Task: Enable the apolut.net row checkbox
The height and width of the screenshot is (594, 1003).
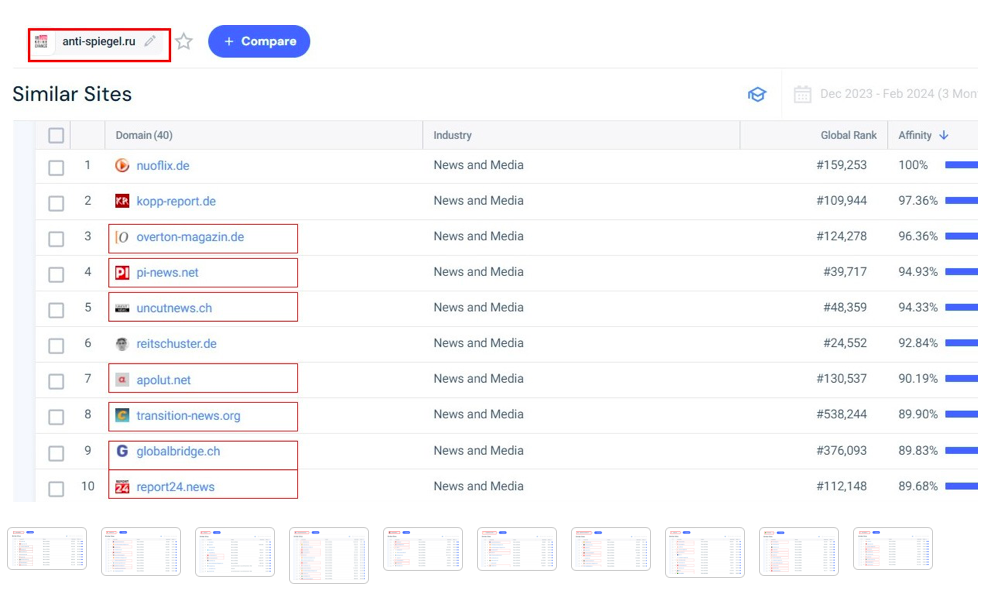Action: (x=56, y=381)
